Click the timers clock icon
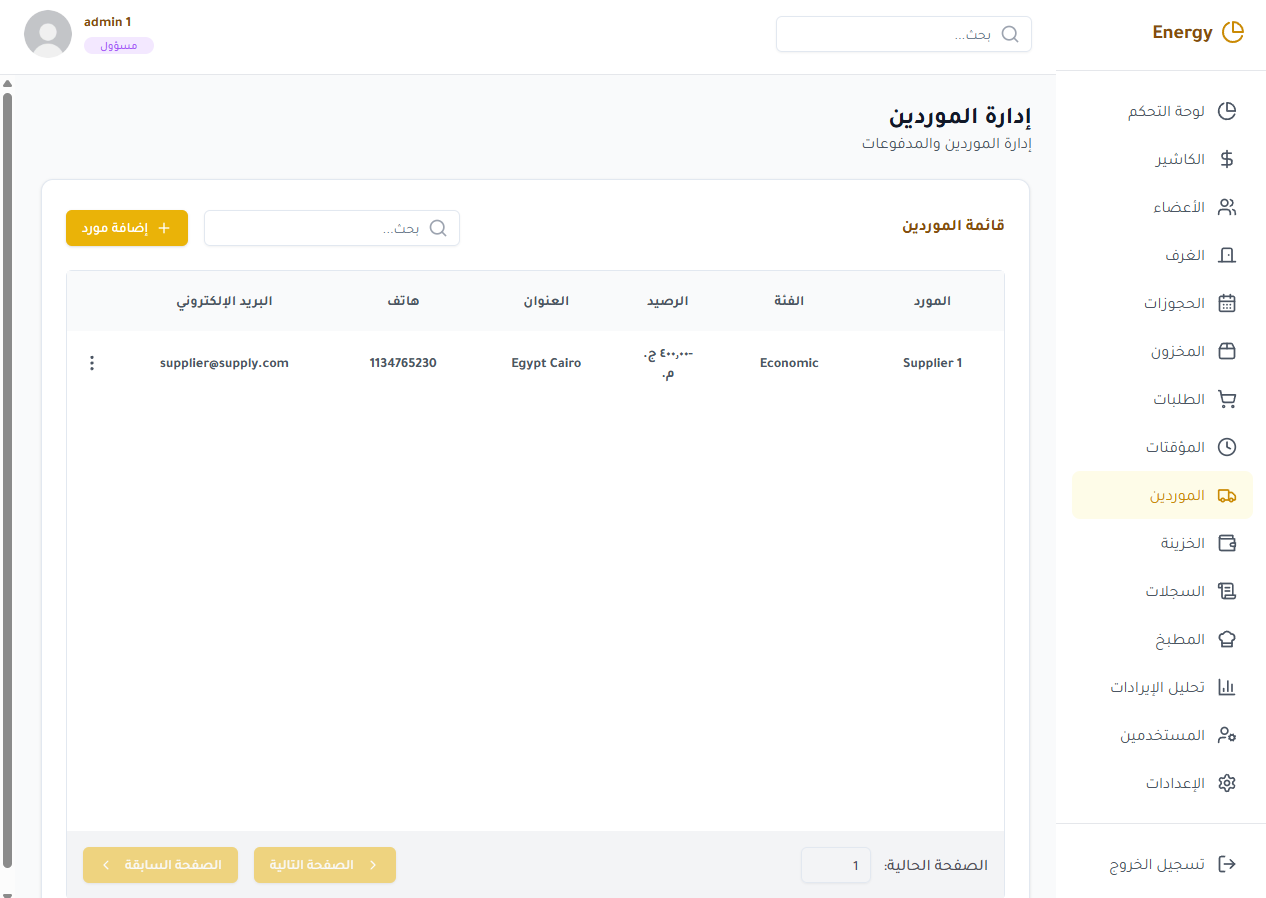This screenshot has height=898, width=1266. pos(1227,447)
